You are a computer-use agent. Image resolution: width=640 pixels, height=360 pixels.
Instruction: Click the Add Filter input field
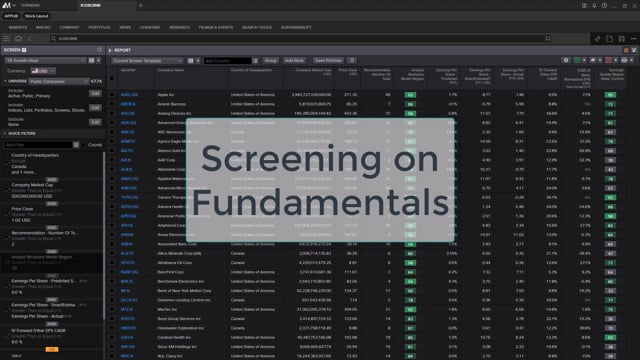coord(38,145)
